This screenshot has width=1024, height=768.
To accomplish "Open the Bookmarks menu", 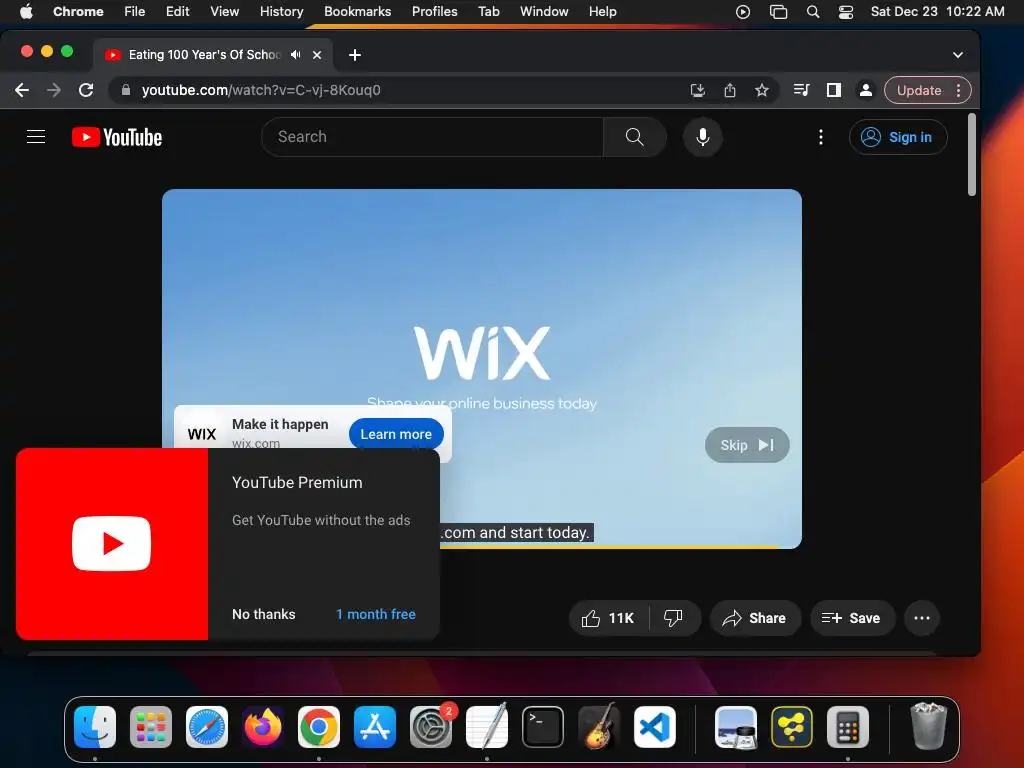I will 357,11.
